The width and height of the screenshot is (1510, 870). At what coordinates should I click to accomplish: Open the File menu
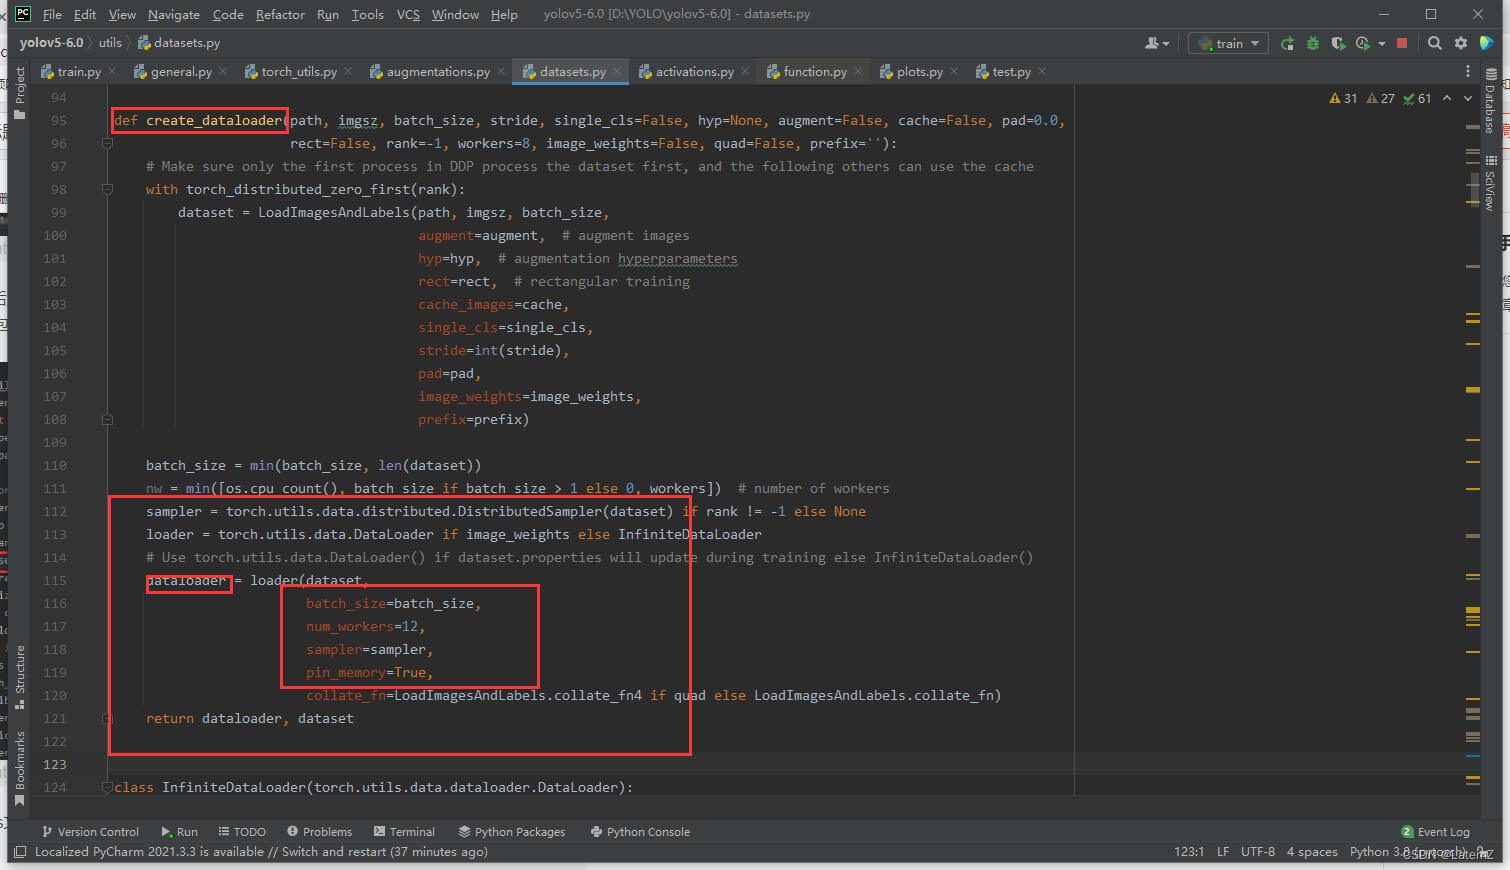coord(52,14)
